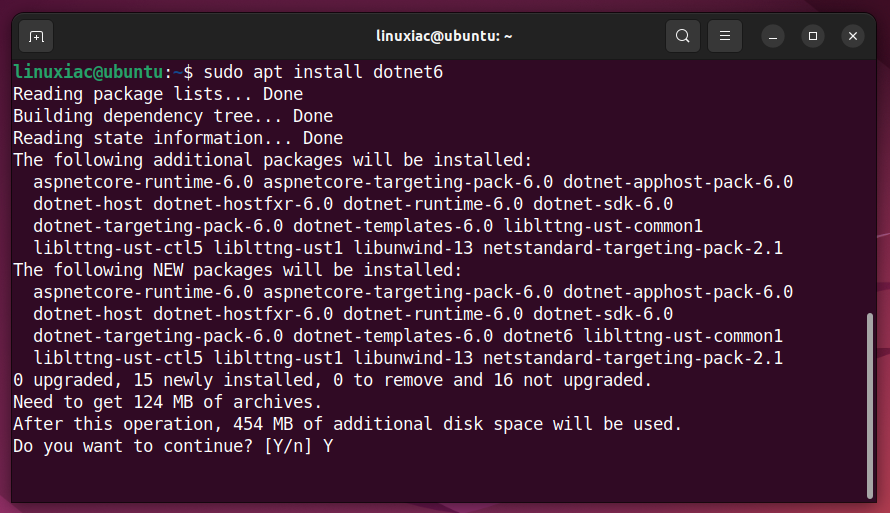The width and height of the screenshot is (890, 513).
Task: Close the terminal window
Action: pos(853,36)
